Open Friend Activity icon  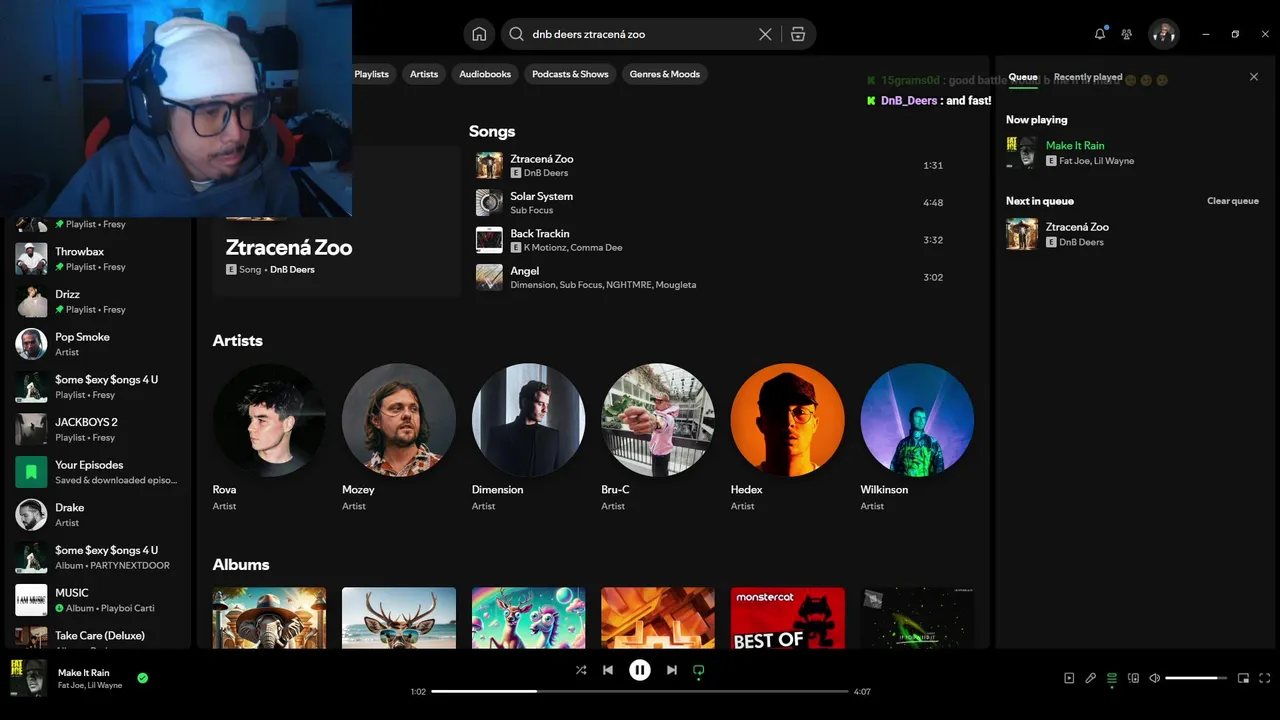pos(1127,34)
